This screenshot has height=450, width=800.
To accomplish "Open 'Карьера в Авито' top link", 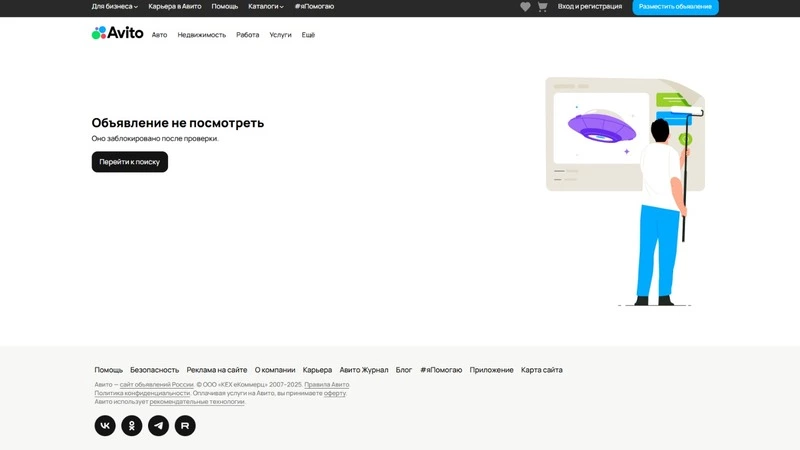I will [x=175, y=7].
